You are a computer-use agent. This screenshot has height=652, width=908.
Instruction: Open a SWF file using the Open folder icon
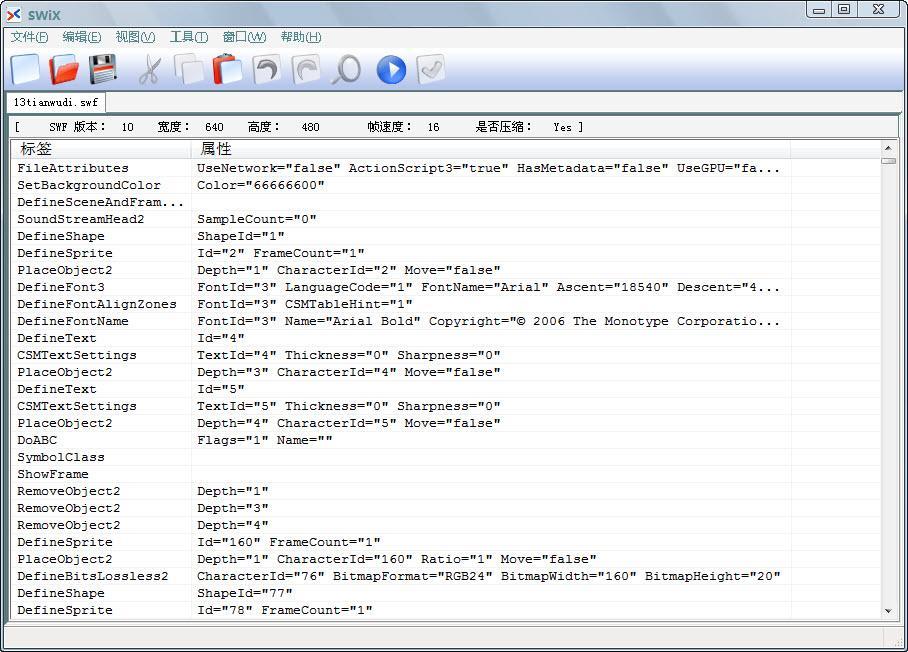click(65, 69)
